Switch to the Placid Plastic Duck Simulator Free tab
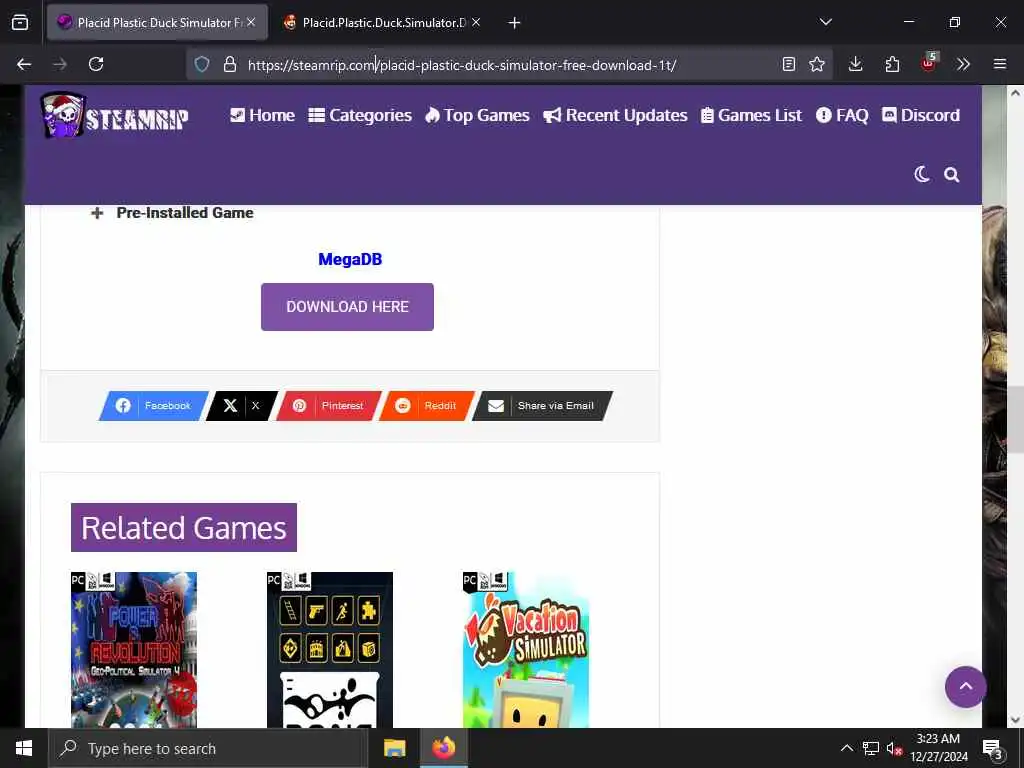 click(x=157, y=22)
